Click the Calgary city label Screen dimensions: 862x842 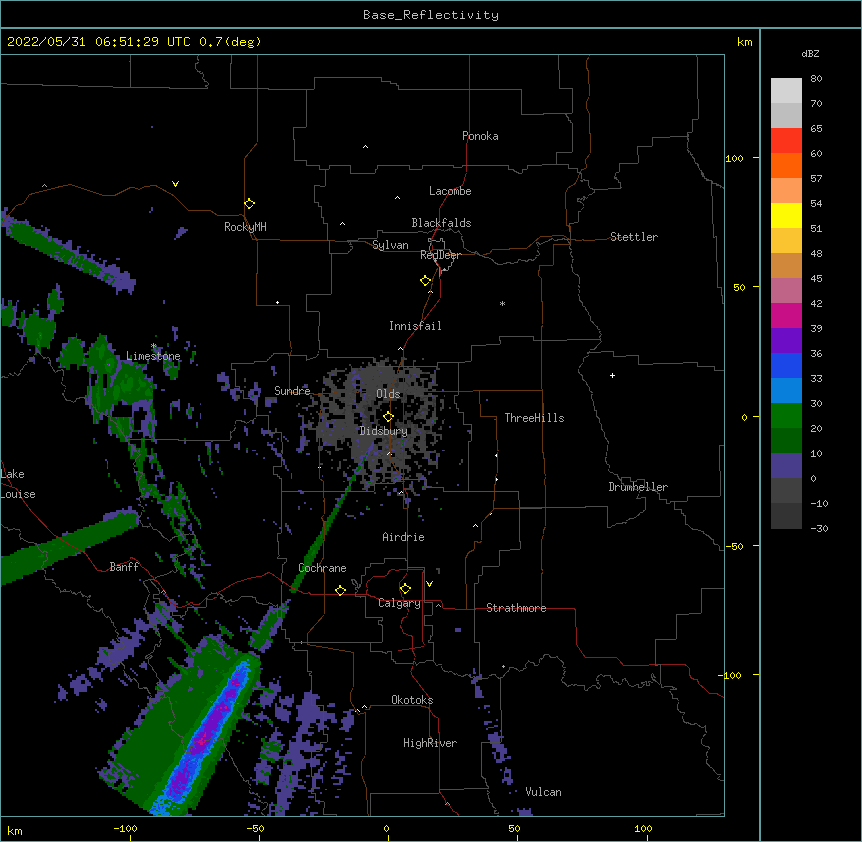coord(399,603)
